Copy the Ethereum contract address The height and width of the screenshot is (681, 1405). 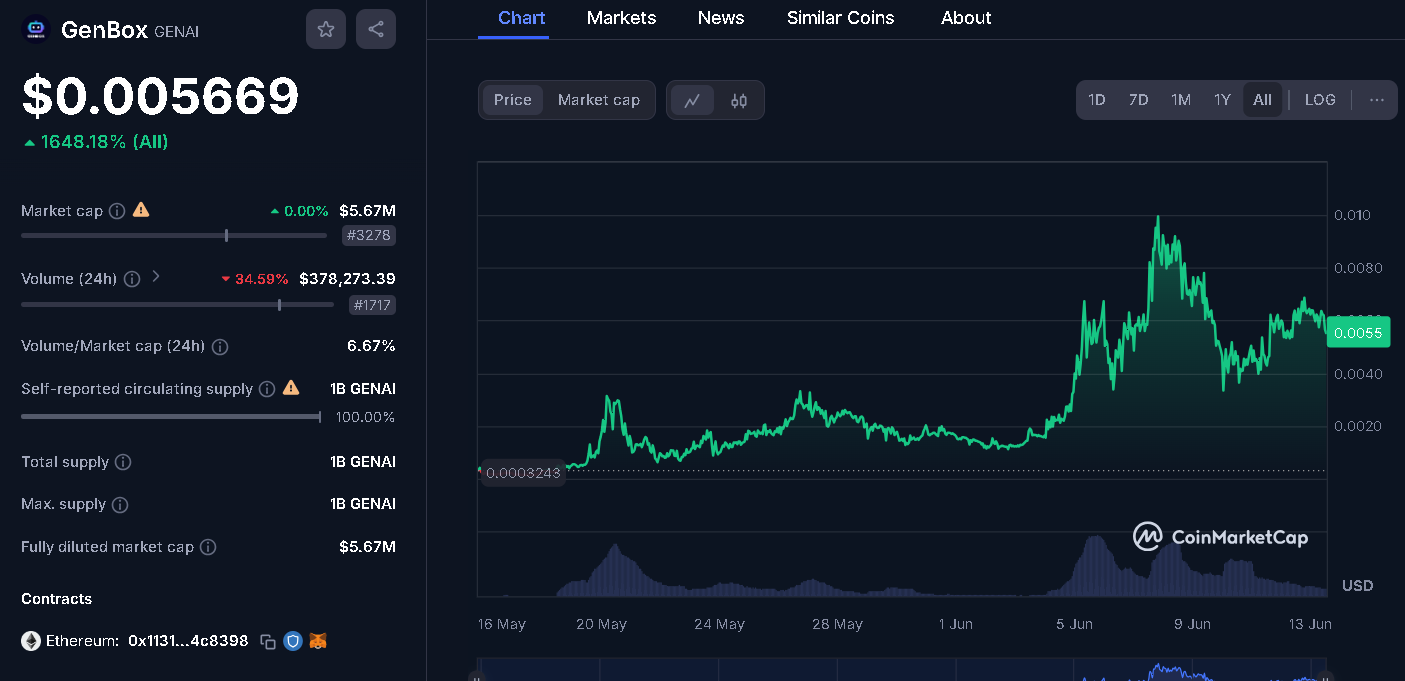click(268, 641)
